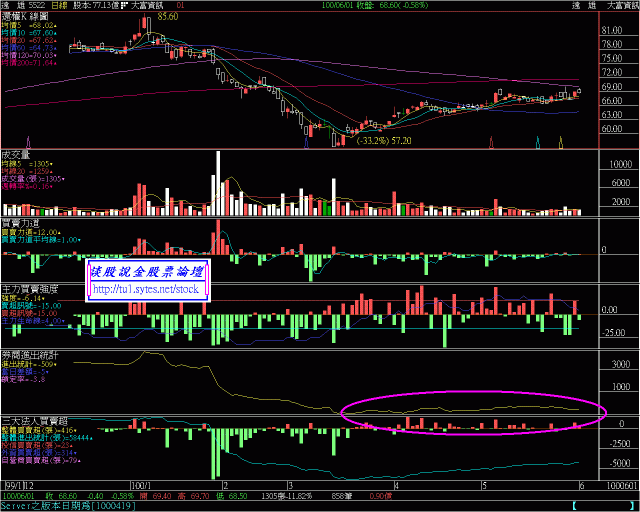Click the 股本 77.13億 capital label
640x512 pixels.
click(96, 5)
